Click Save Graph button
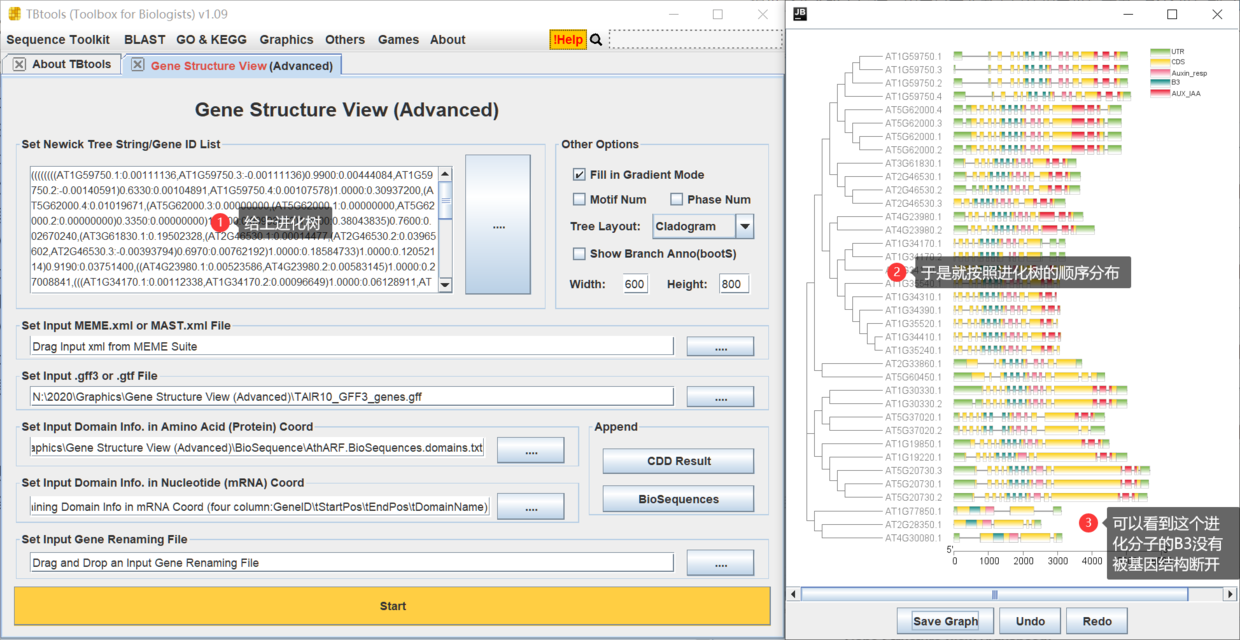Image resolution: width=1240 pixels, height=640 pixels. (x=945, y=621)
